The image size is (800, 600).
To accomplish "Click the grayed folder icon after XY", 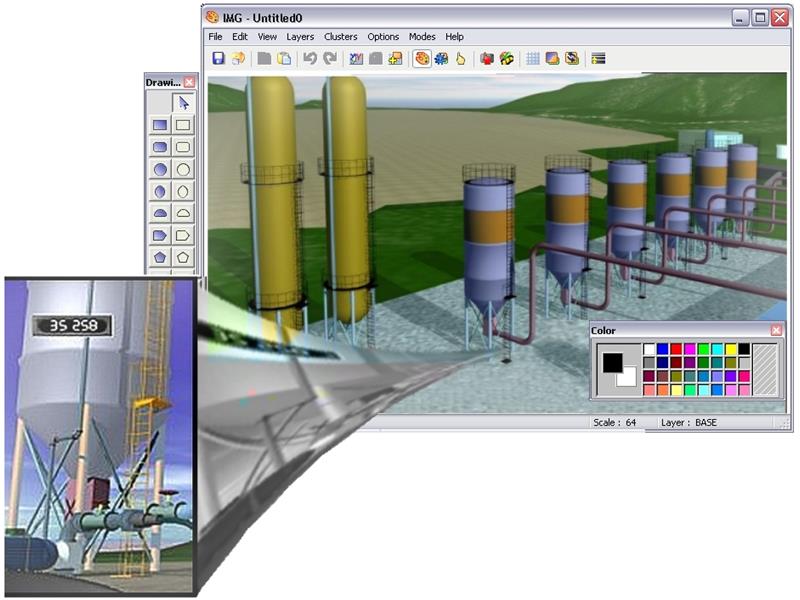I will pos(376,59).
